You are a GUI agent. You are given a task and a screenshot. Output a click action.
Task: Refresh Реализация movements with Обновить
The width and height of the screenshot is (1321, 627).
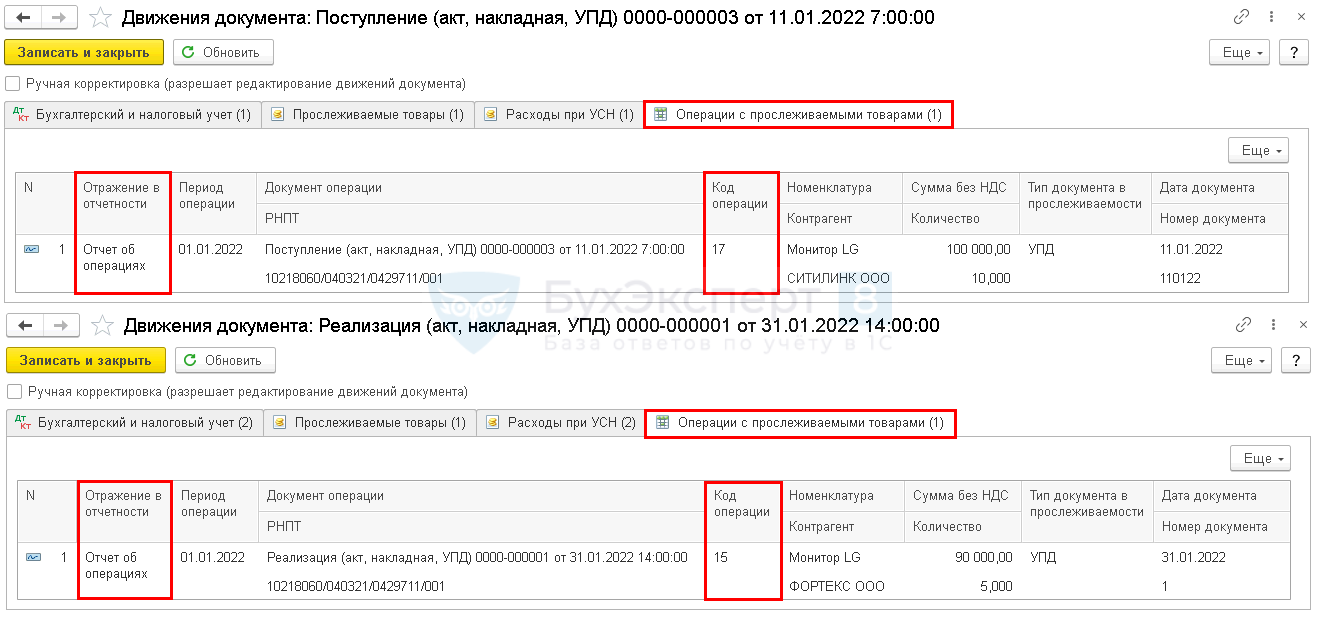(x=225, y=360)
